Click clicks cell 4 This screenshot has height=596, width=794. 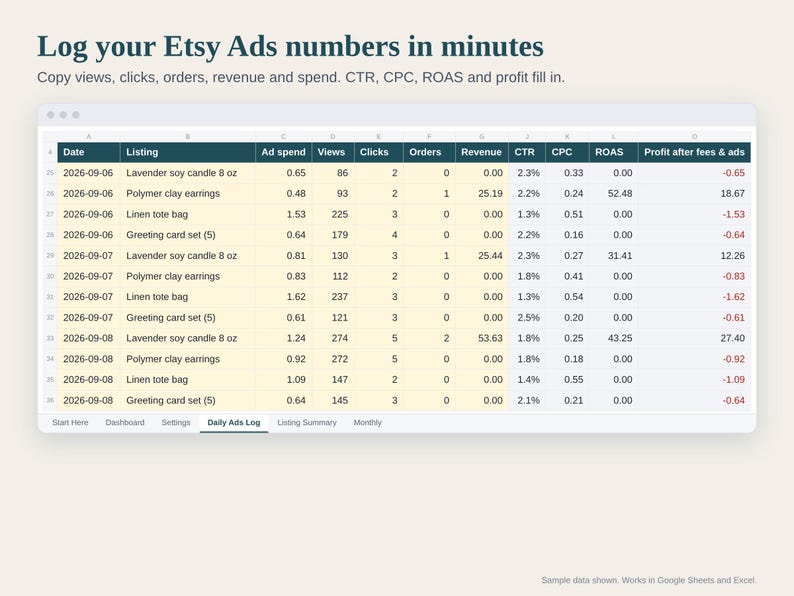tap(378, 235)
